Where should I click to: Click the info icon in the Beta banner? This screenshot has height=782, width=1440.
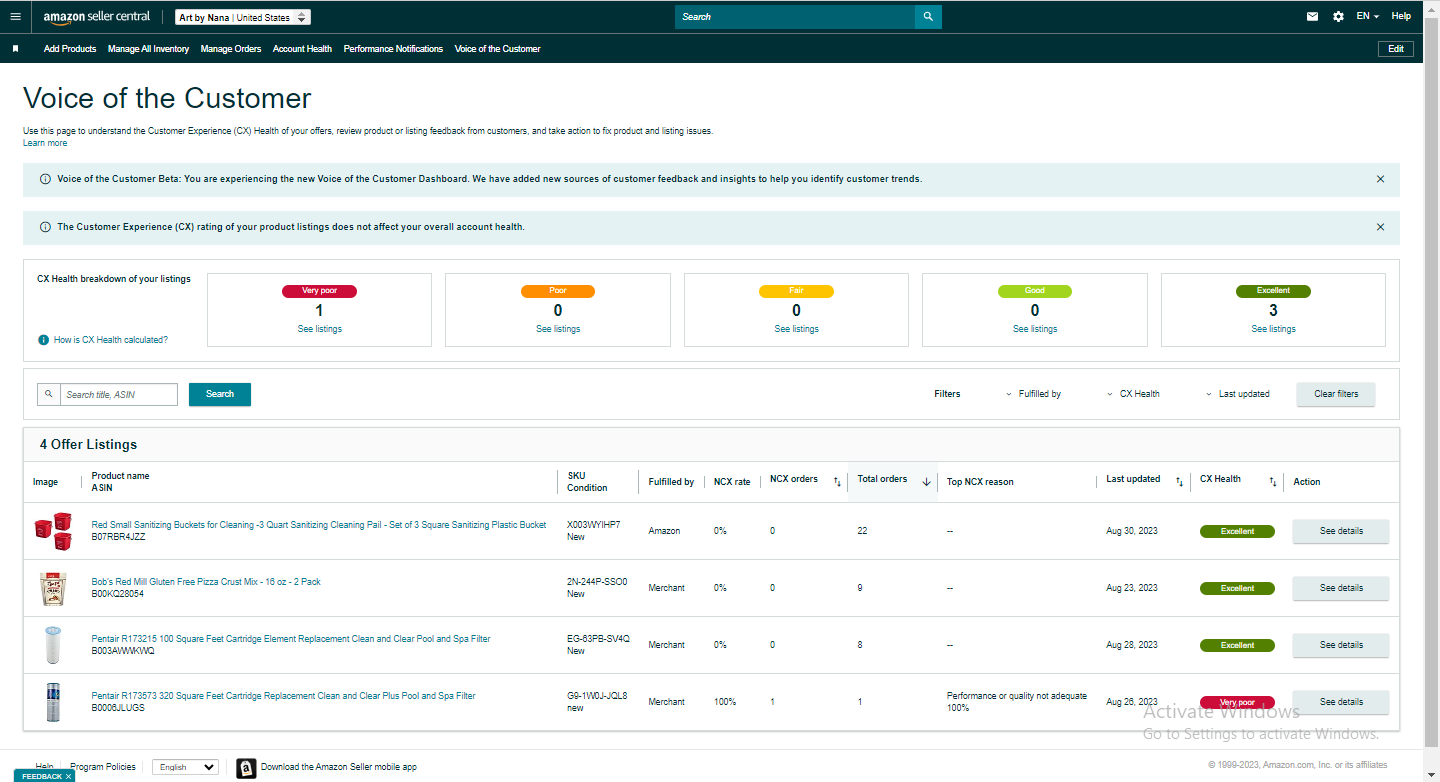(x=45, y=180)
